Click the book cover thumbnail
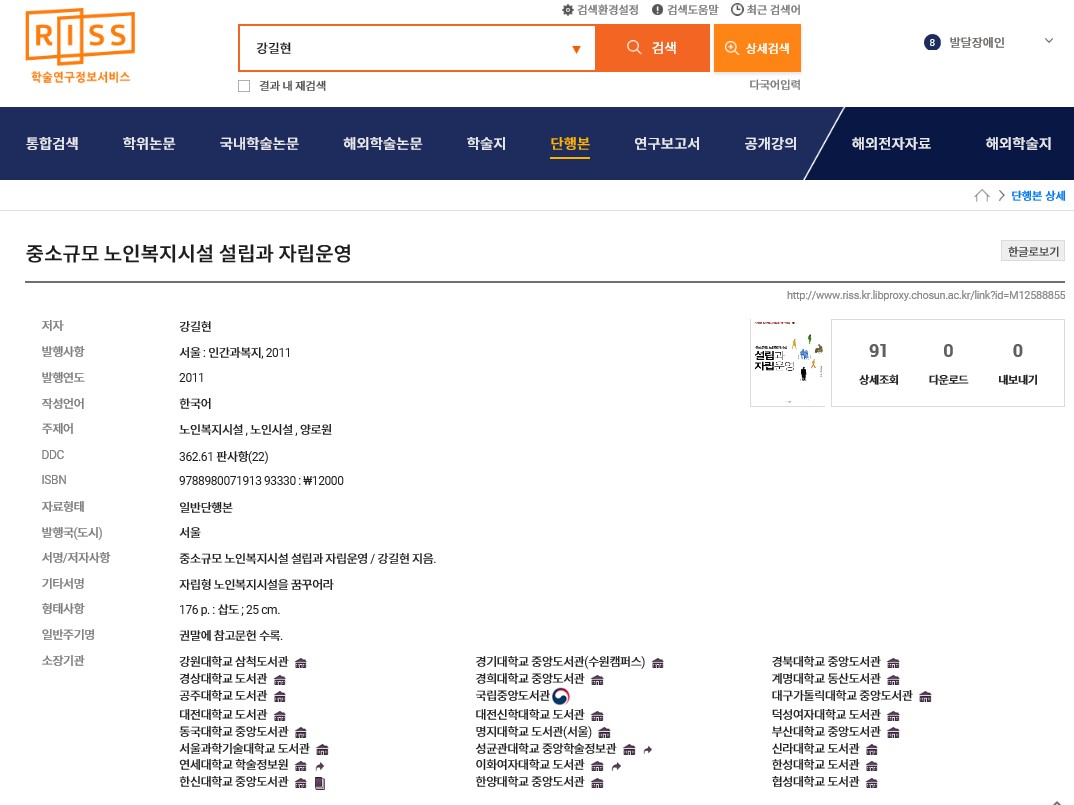This screenshot has height=805, width=1074. (787, 362)
